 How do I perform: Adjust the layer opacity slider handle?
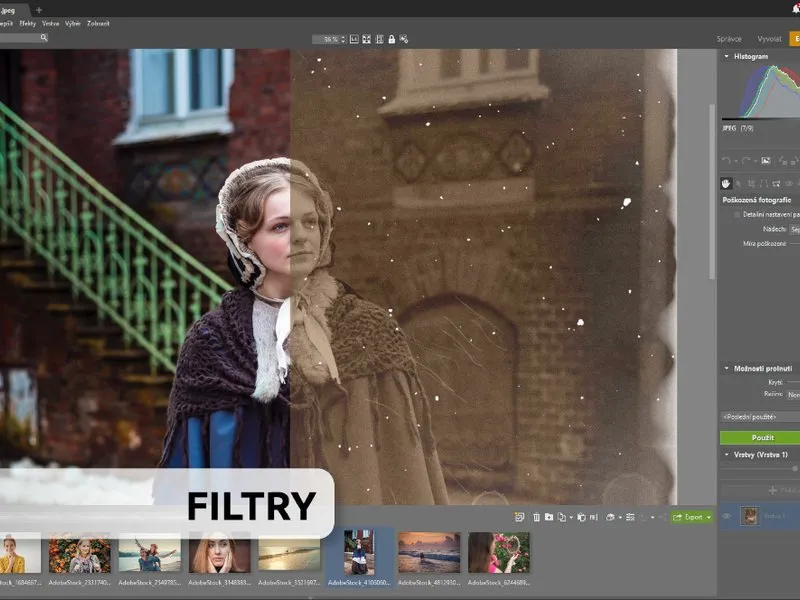(795, 468)
